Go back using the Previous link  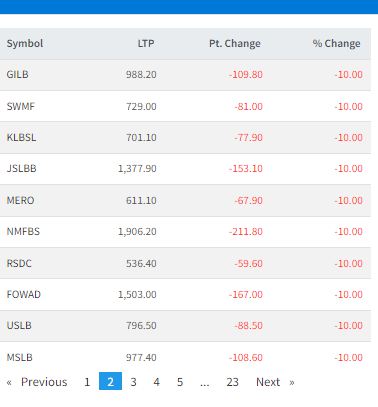[x=37, y=382]
